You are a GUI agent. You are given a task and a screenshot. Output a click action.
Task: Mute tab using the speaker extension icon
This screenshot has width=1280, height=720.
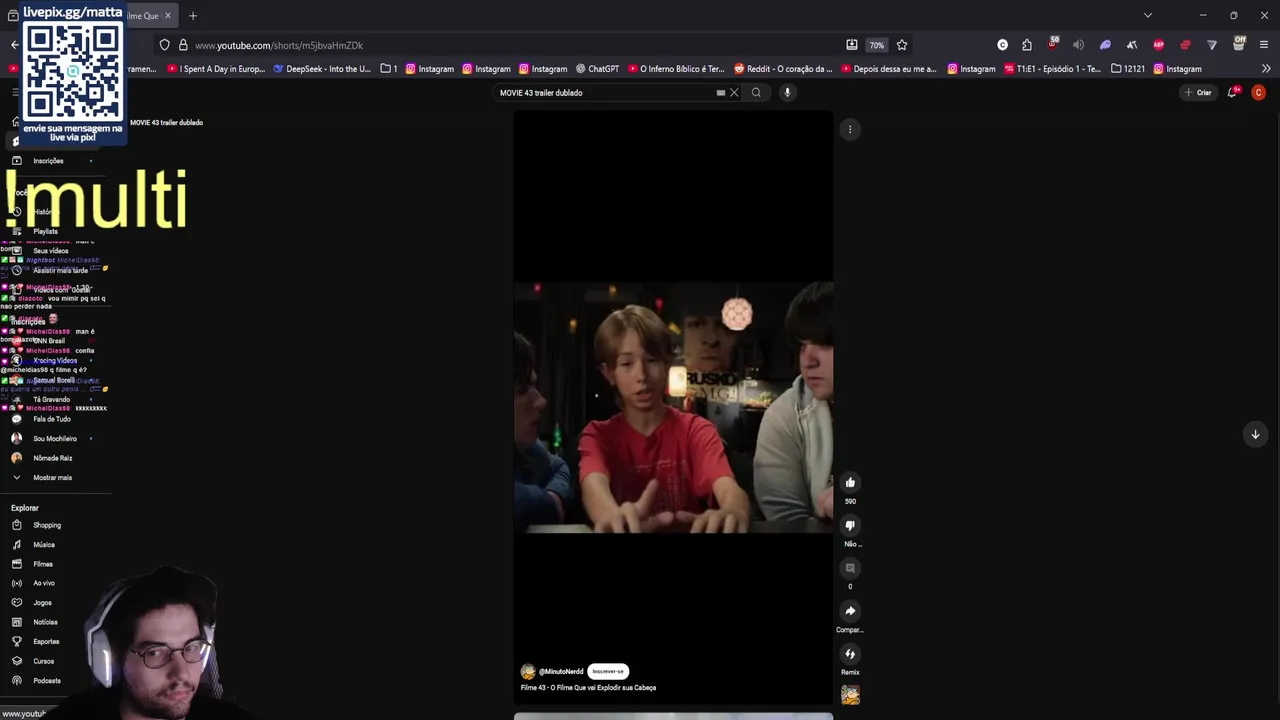pyautogui.click(x=1078, y=45)
